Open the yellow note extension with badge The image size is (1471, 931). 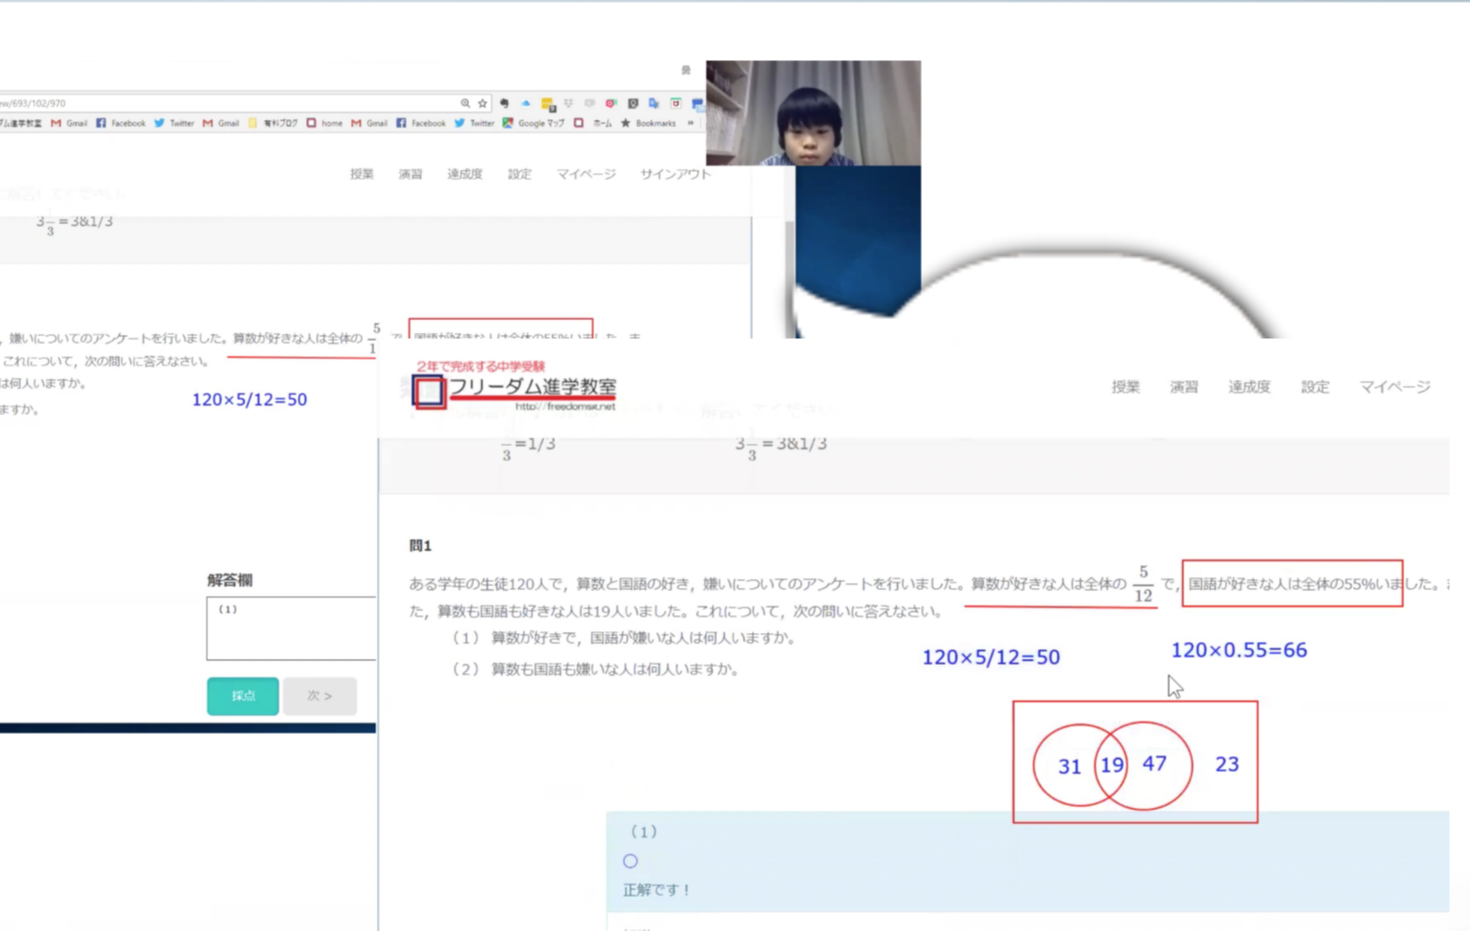(x=547, y=104)
